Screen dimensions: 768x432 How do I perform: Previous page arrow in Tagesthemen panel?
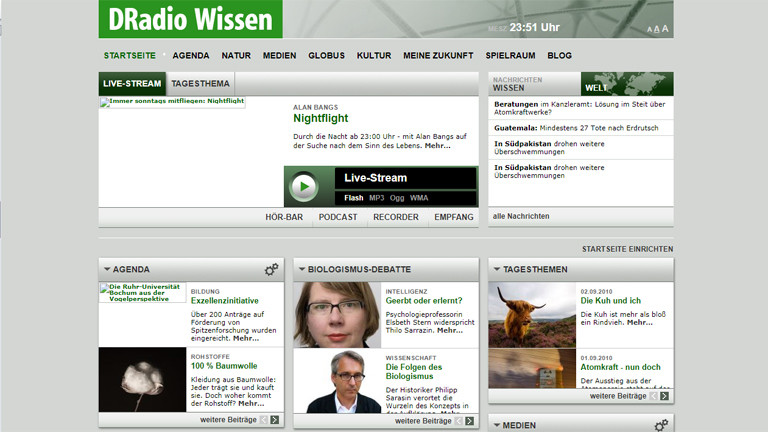click(653, 396)
